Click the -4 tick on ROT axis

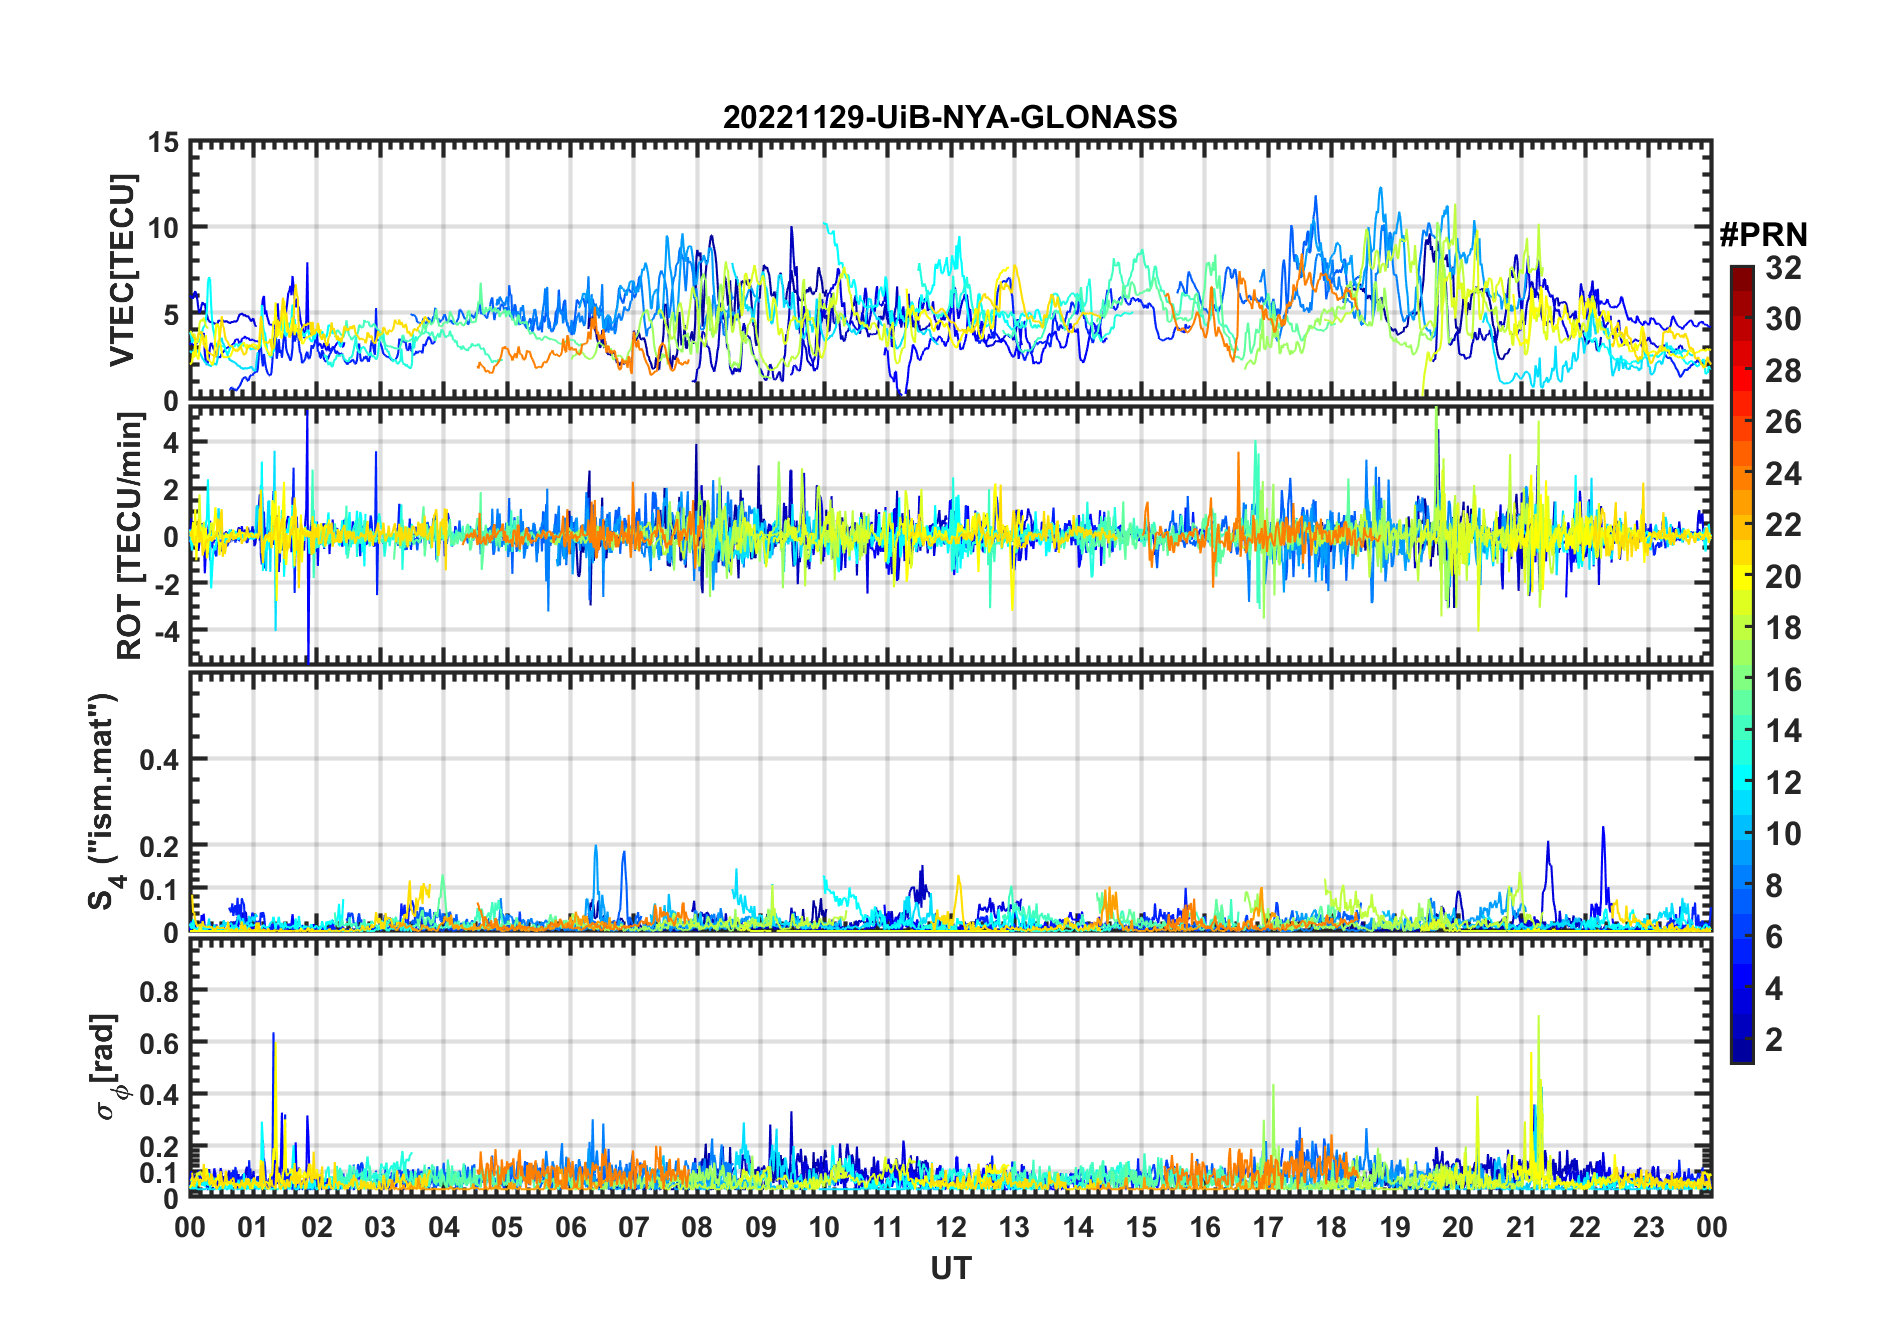(x=168, y=632)
